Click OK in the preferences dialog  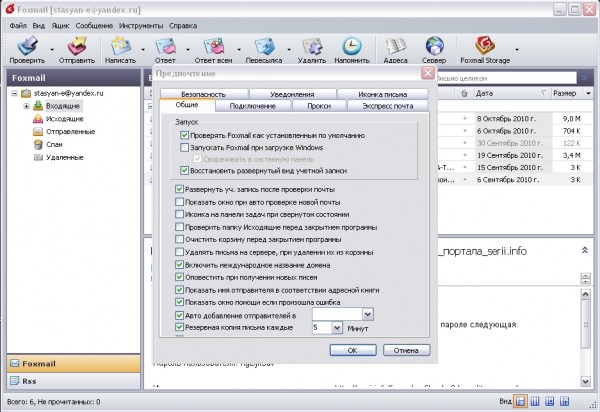click(x=353, y=350)
